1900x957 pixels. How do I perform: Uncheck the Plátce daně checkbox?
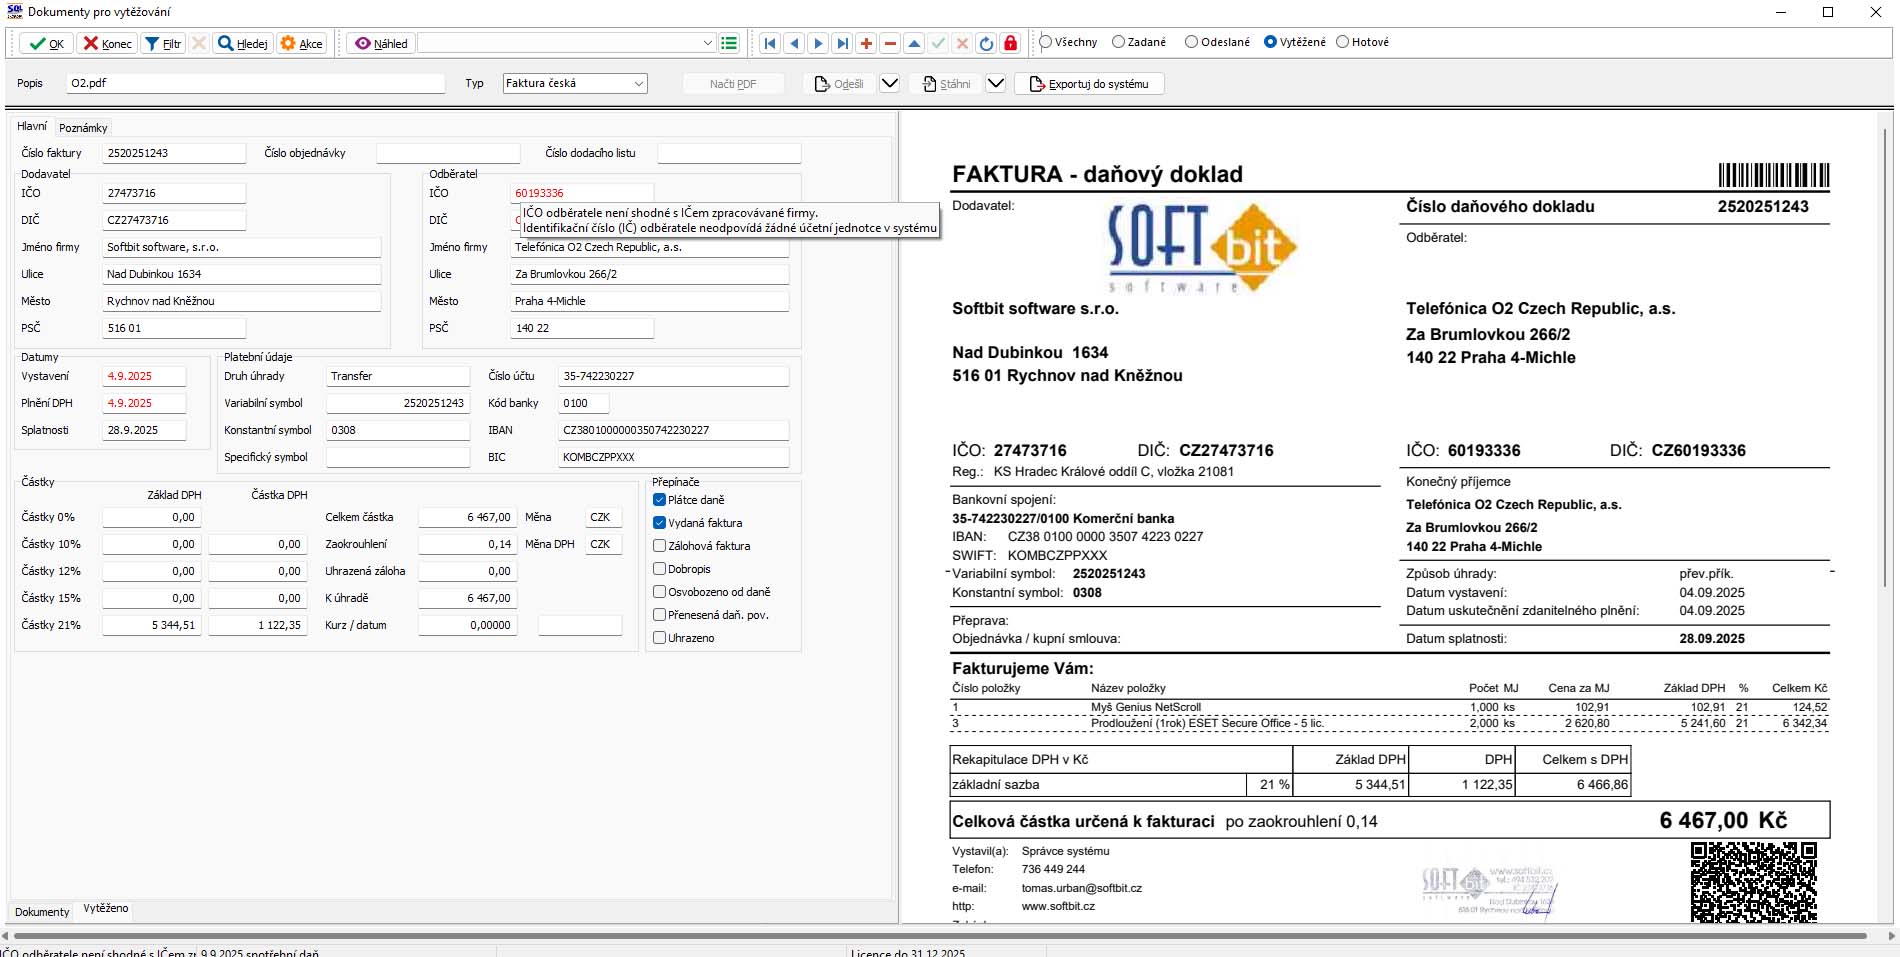click(x=660, y=500)
